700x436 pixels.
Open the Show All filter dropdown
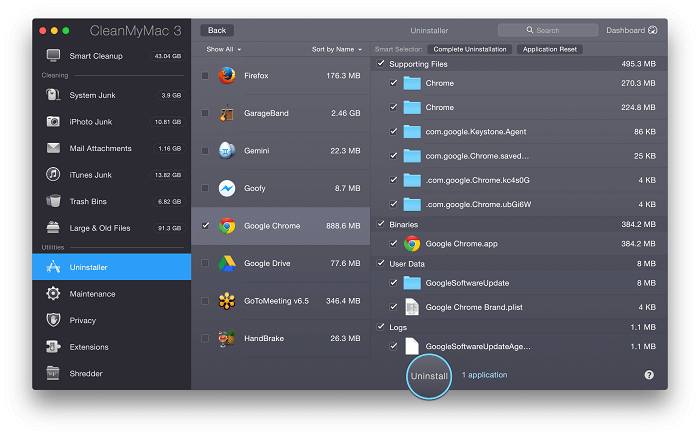tap(224, 49)
